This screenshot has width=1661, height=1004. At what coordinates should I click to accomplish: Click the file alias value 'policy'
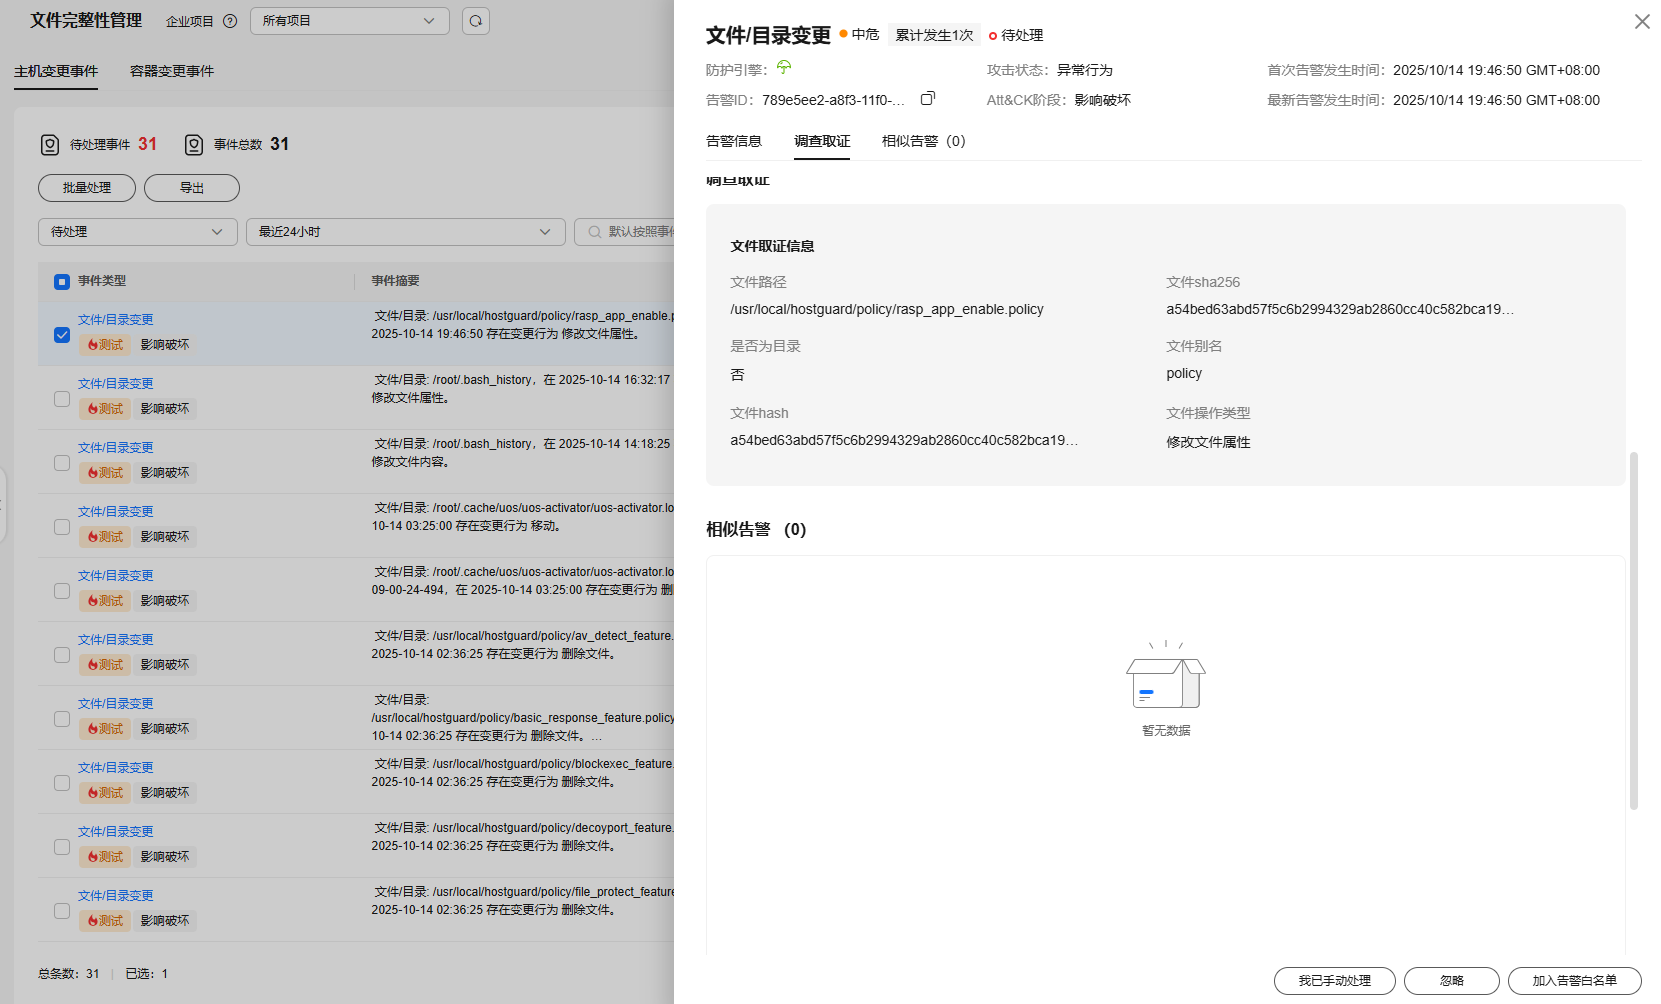[1184, 373]
